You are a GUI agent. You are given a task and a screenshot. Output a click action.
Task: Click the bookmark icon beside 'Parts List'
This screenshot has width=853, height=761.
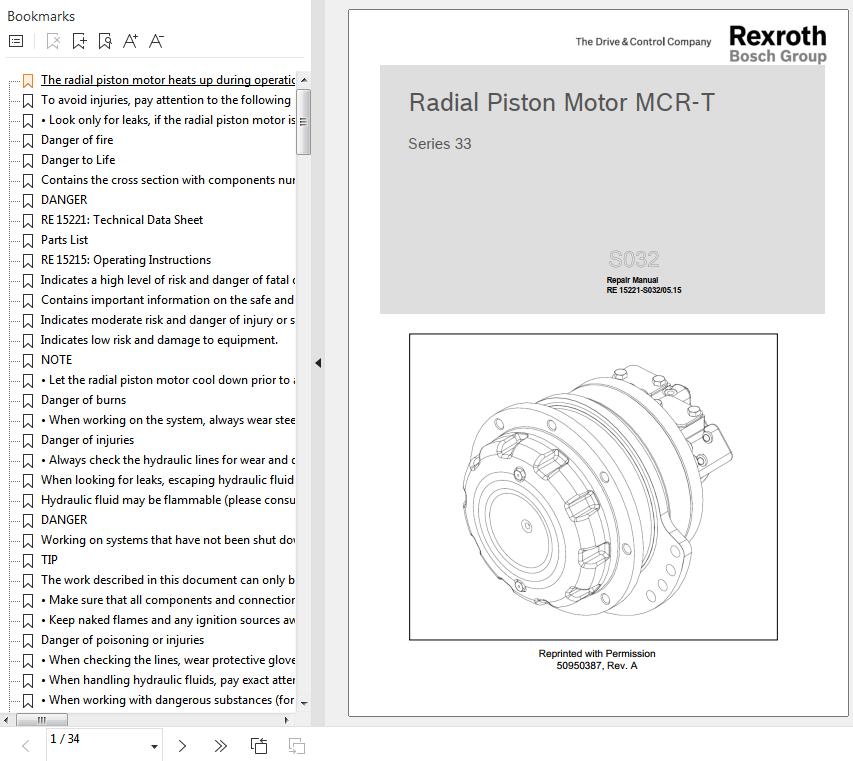coord(28,241)
